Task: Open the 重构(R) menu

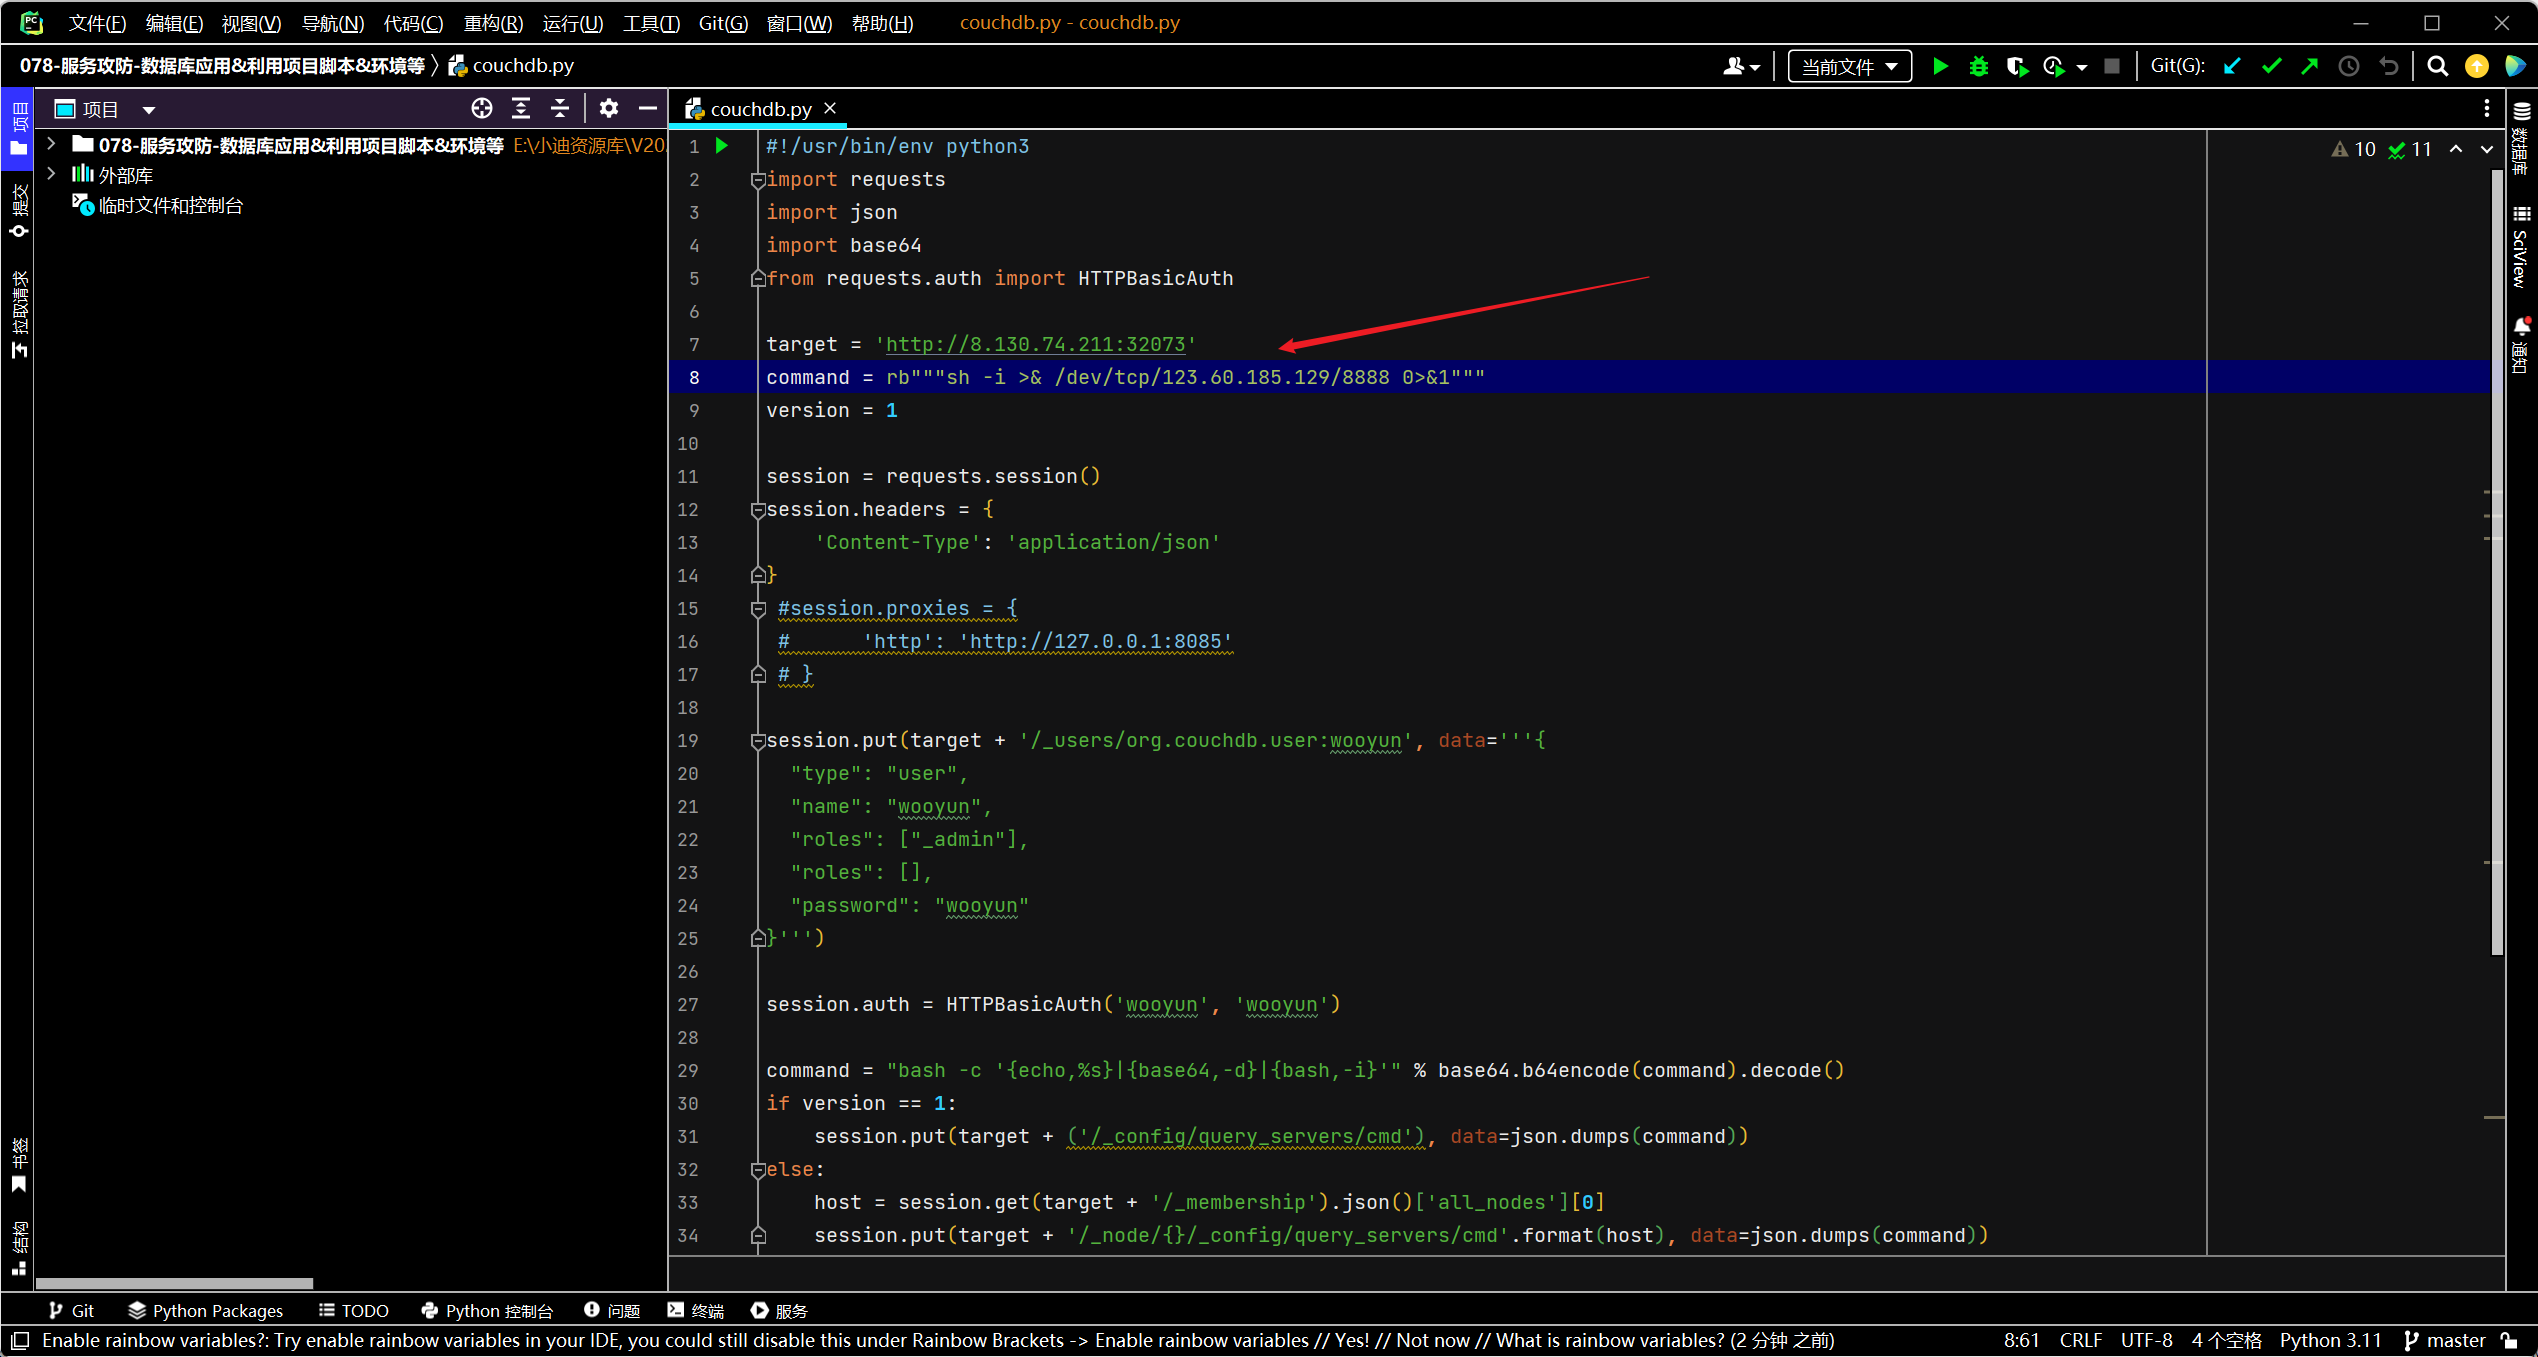Action: click(x=492, y=22)
